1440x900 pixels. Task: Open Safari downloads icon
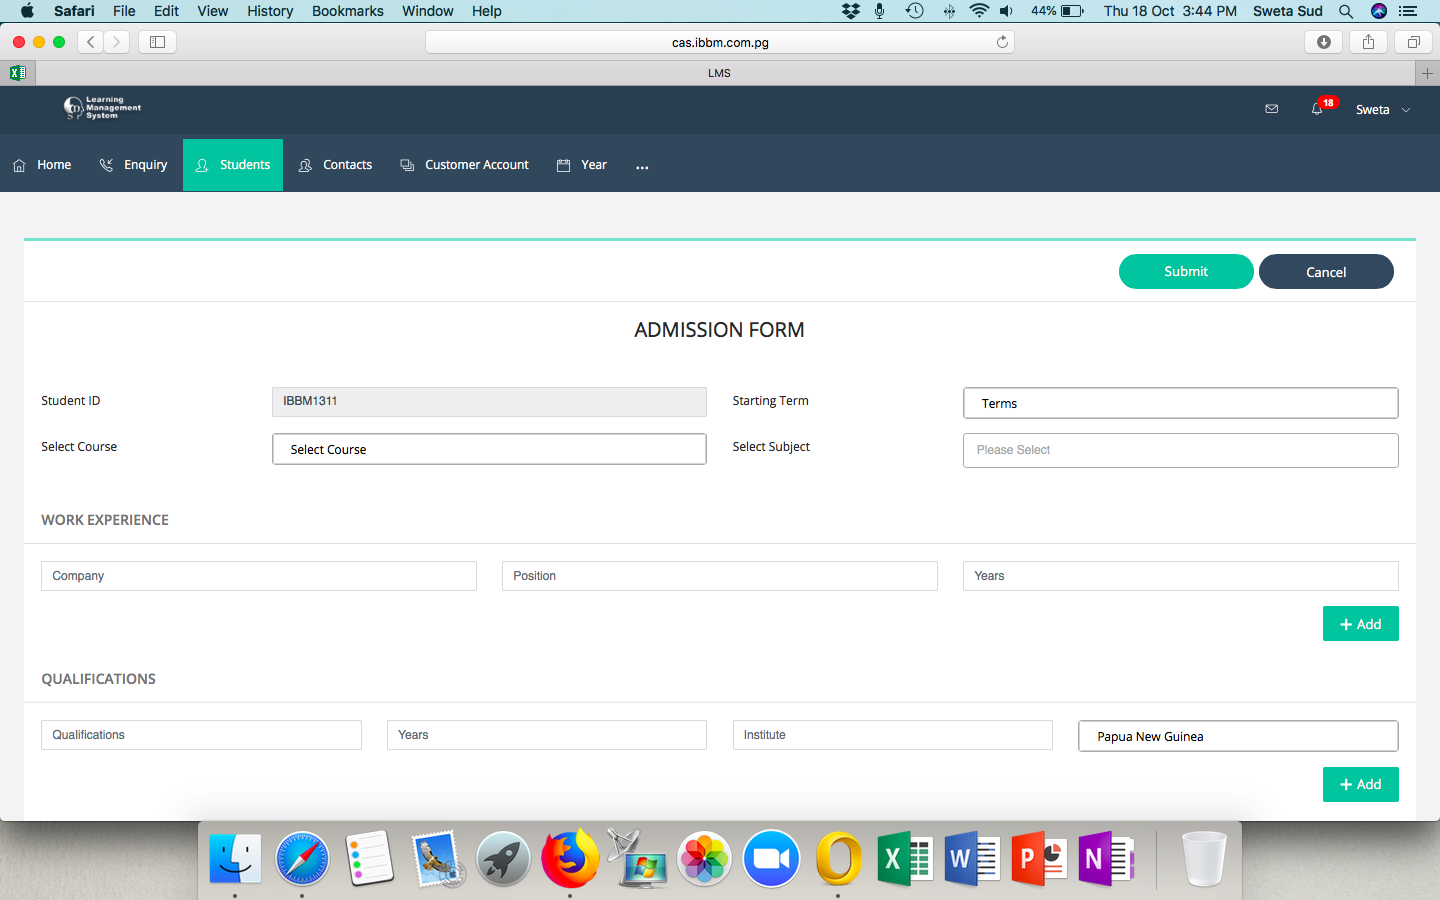click(1323, 42)
